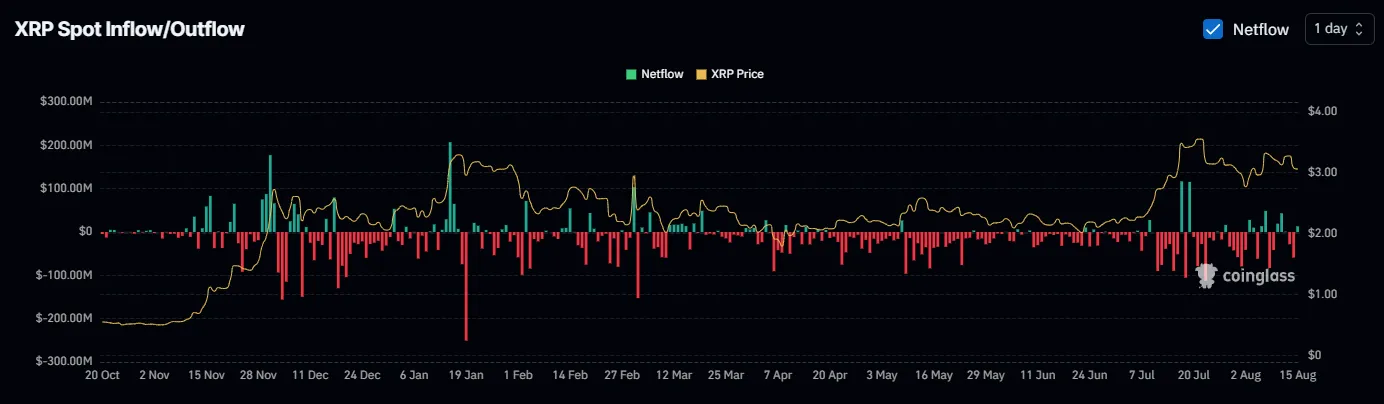Hide the XRP Price series via legend label

[737, 74]
